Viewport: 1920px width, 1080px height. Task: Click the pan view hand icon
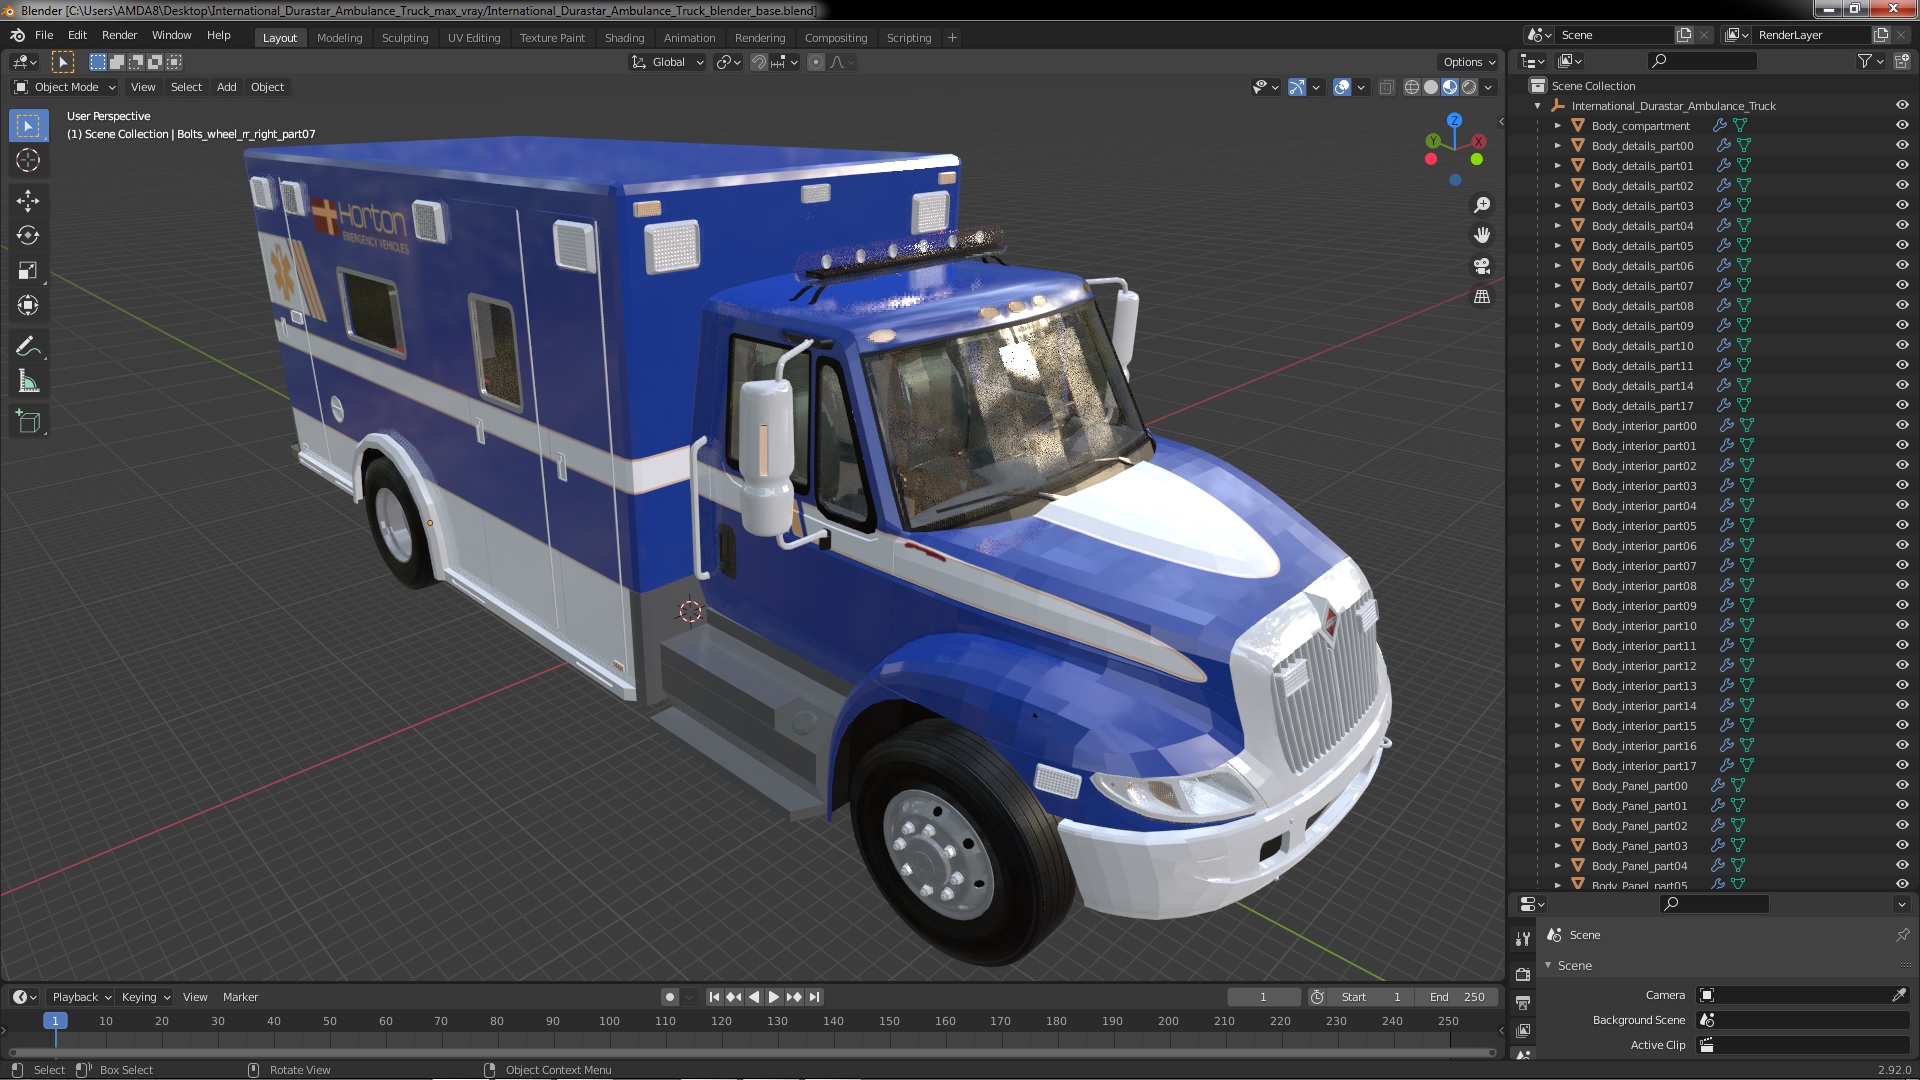click(x=1482, y=235)
